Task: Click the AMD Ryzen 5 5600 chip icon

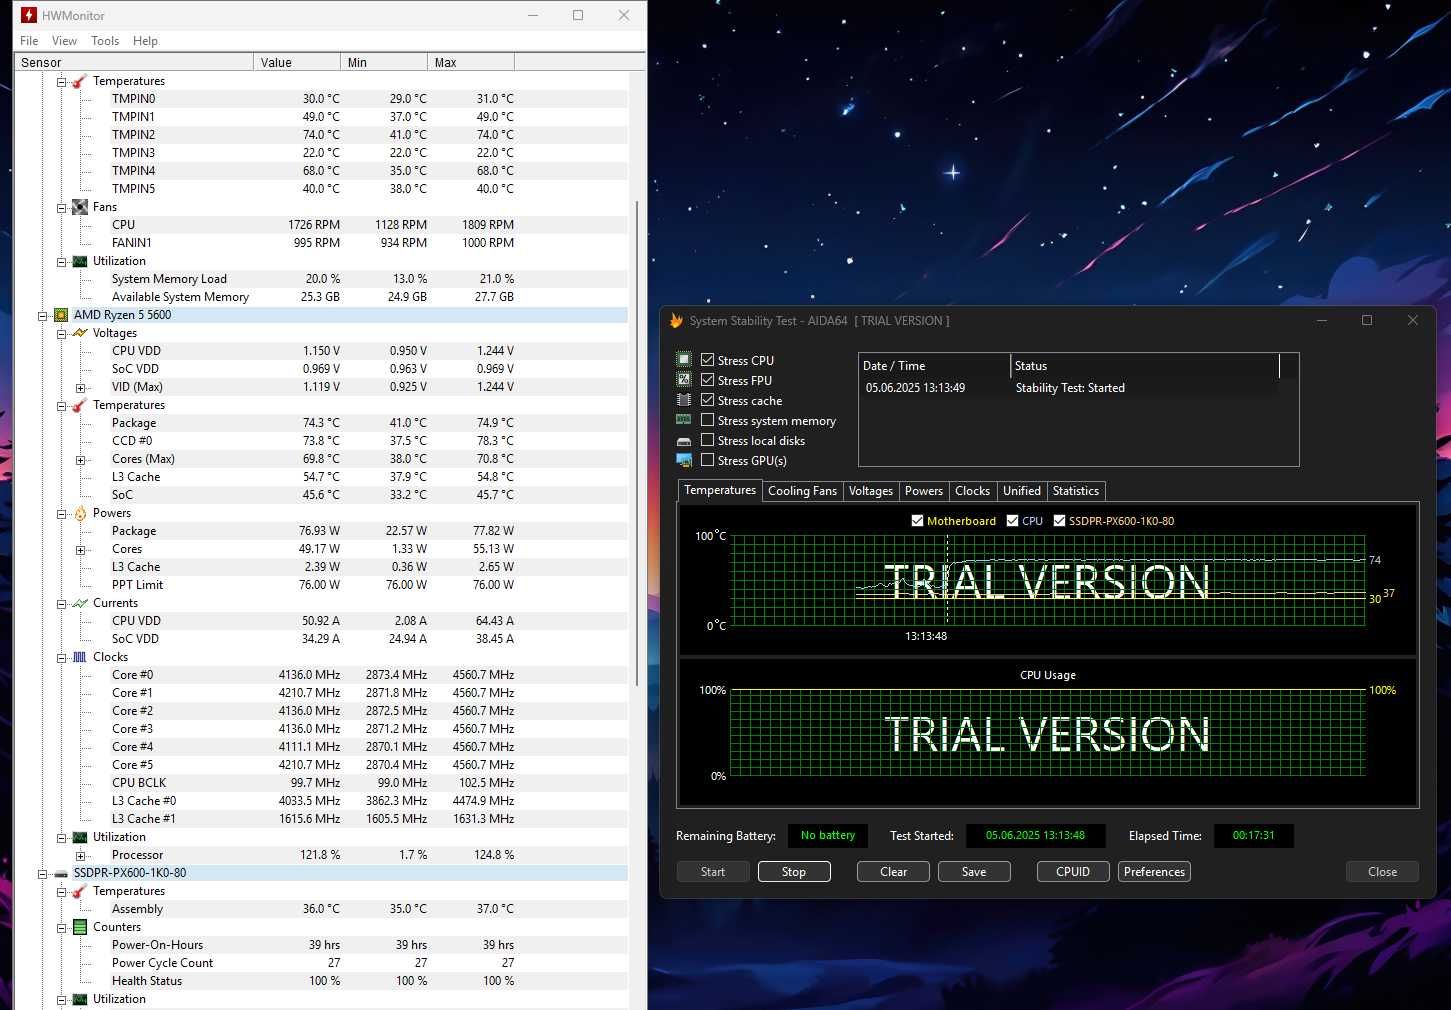Action: (x=61, y=315)
